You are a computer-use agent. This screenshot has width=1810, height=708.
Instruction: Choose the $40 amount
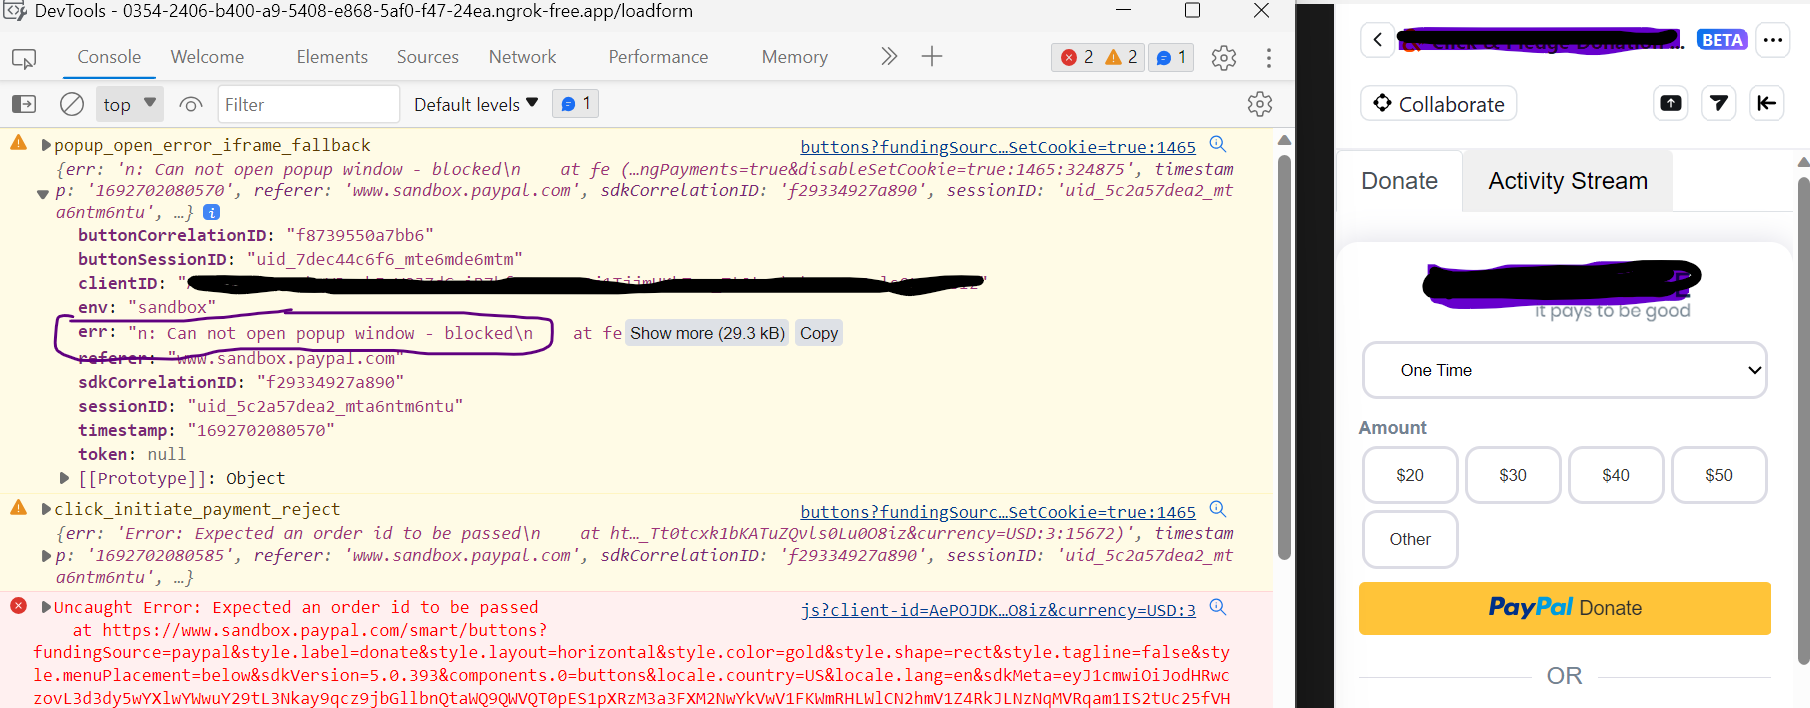1616,475
